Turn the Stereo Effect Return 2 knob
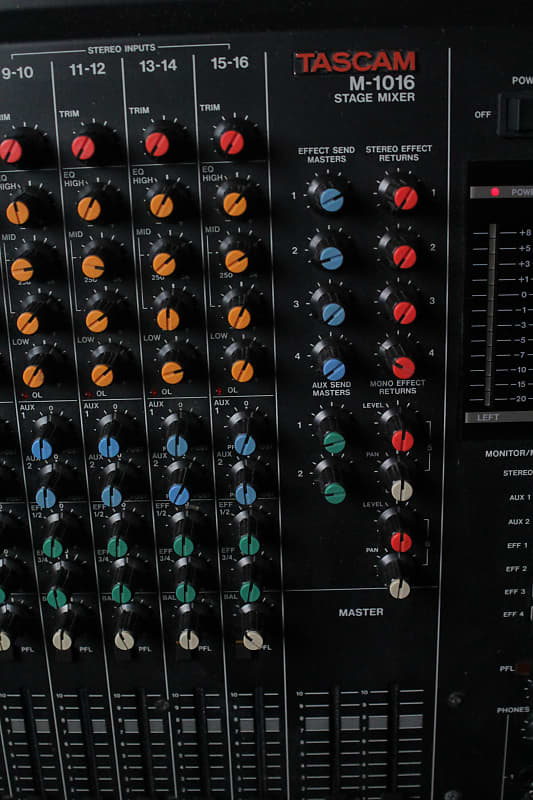The width and height of the screenshot is (533, 800). [404, 257]
